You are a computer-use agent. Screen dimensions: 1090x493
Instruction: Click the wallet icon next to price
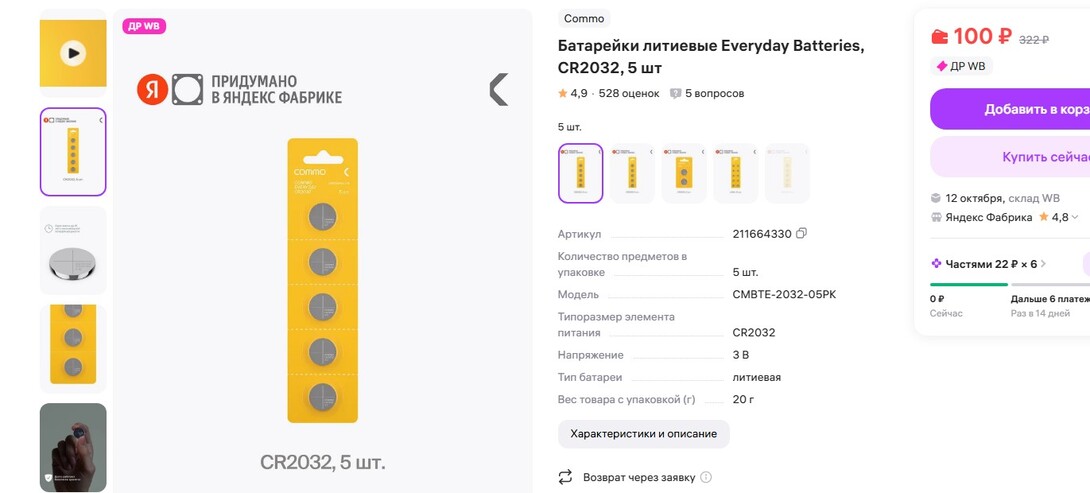pyautogui.click(x=939, y=38)
